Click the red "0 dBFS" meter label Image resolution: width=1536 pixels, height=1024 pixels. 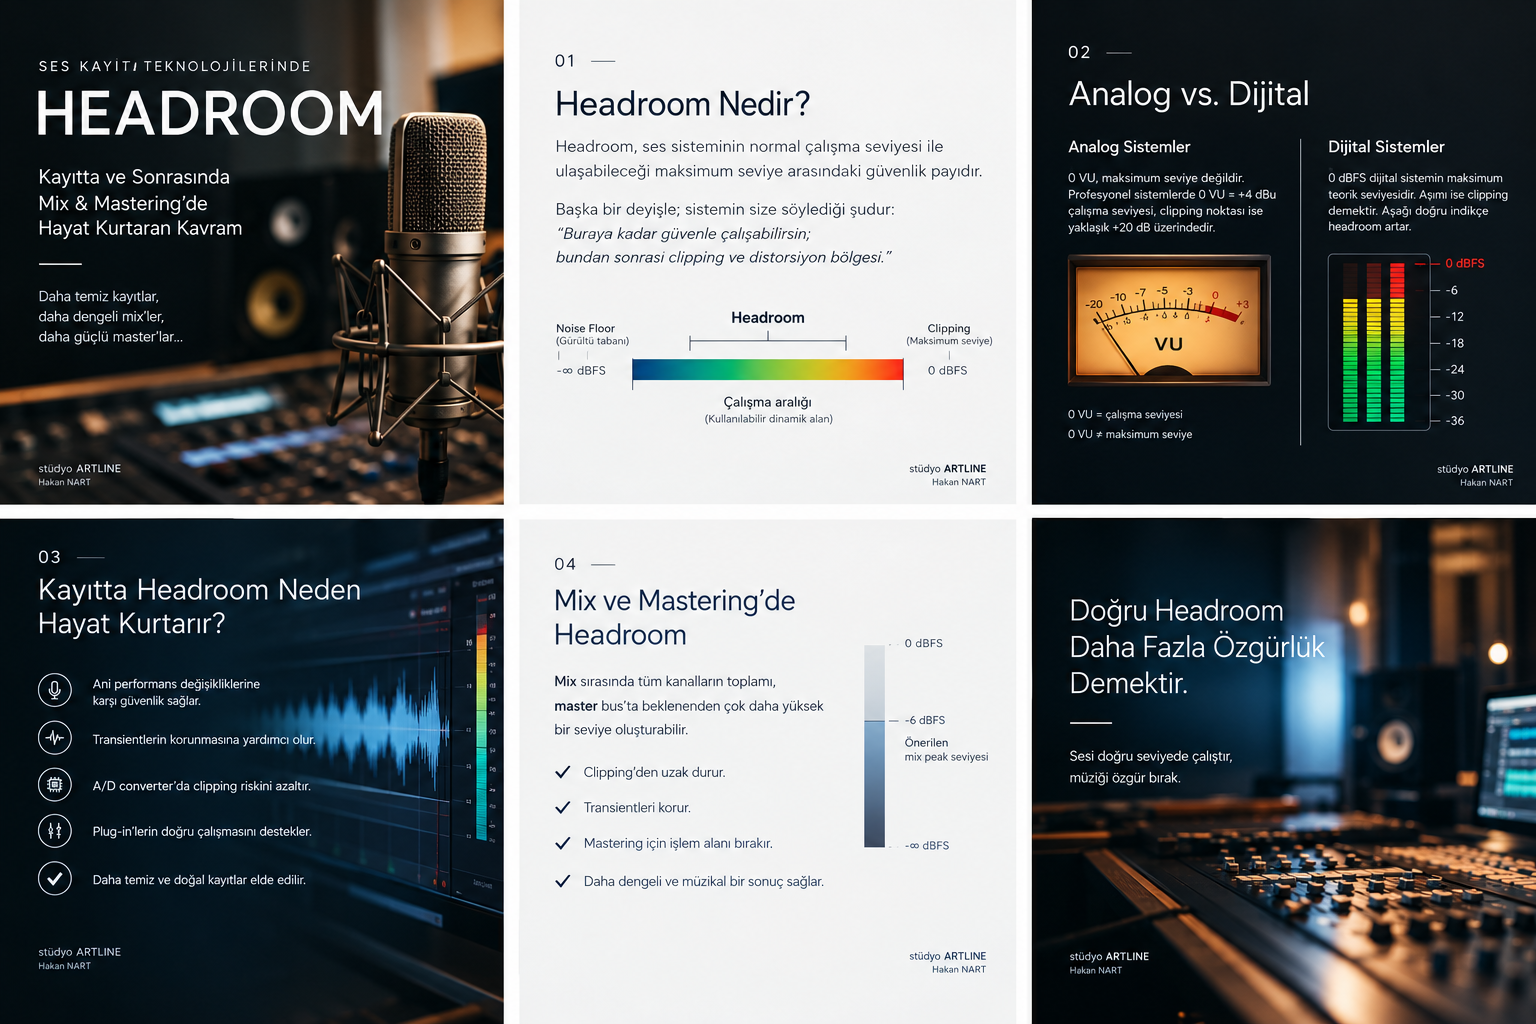click(1465, 264)
